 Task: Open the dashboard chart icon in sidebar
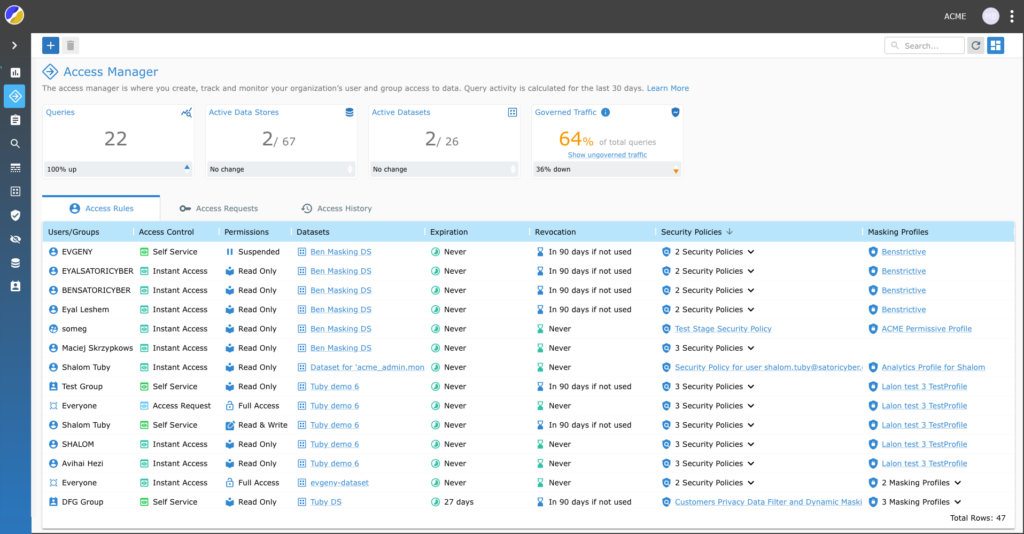click(15, 72)
